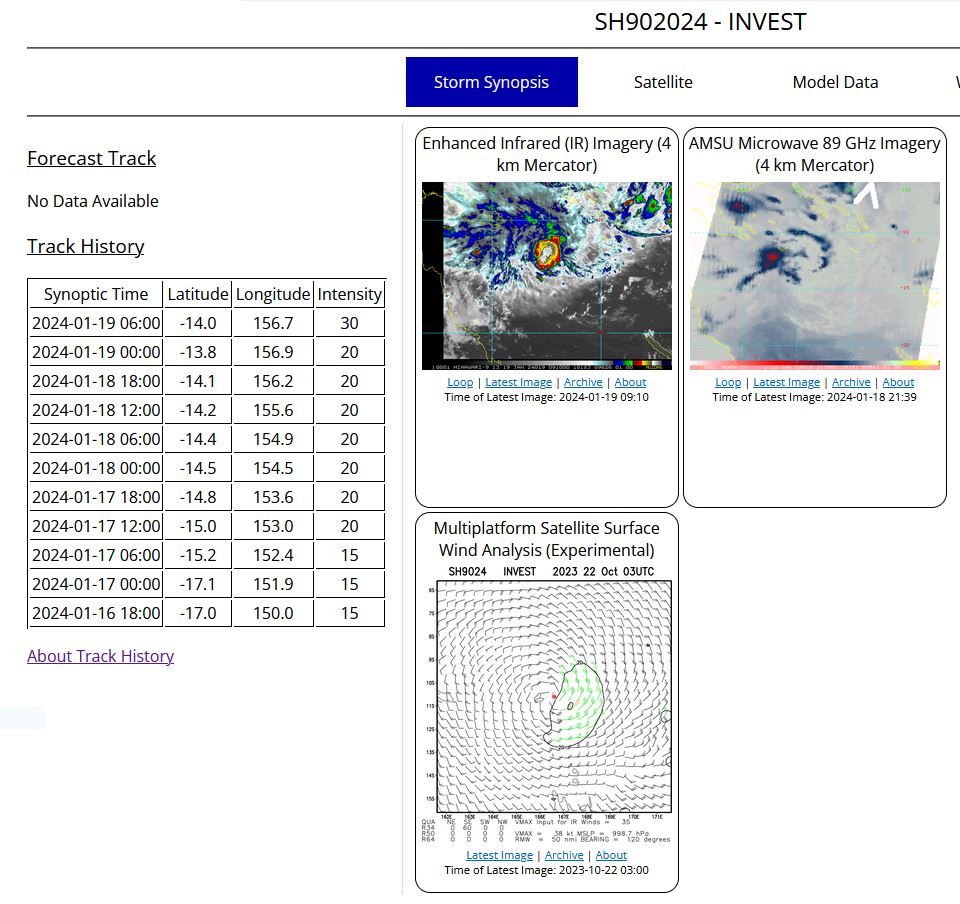
Task: Click the Synoptic Time column header
Action: pyautogui.click(x=96, y=294)
